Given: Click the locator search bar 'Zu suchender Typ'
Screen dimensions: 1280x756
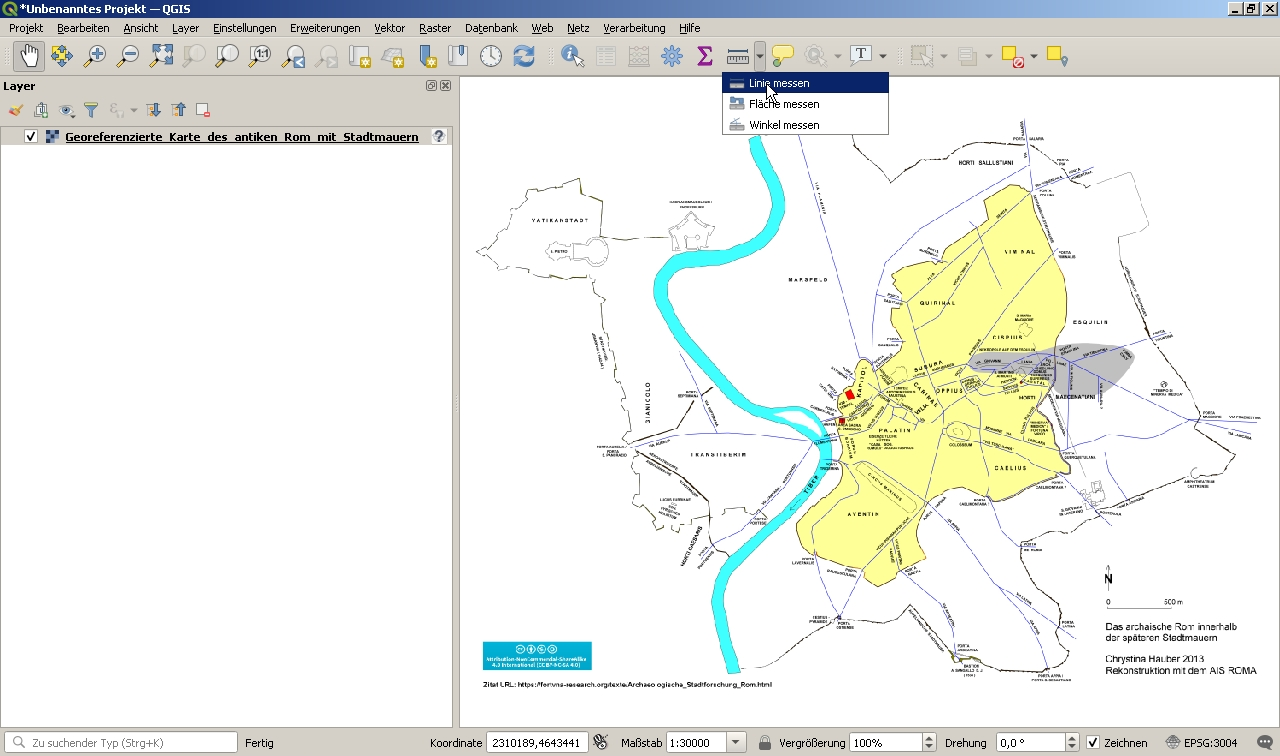Looking at the screenshot, I should [120, 743].
